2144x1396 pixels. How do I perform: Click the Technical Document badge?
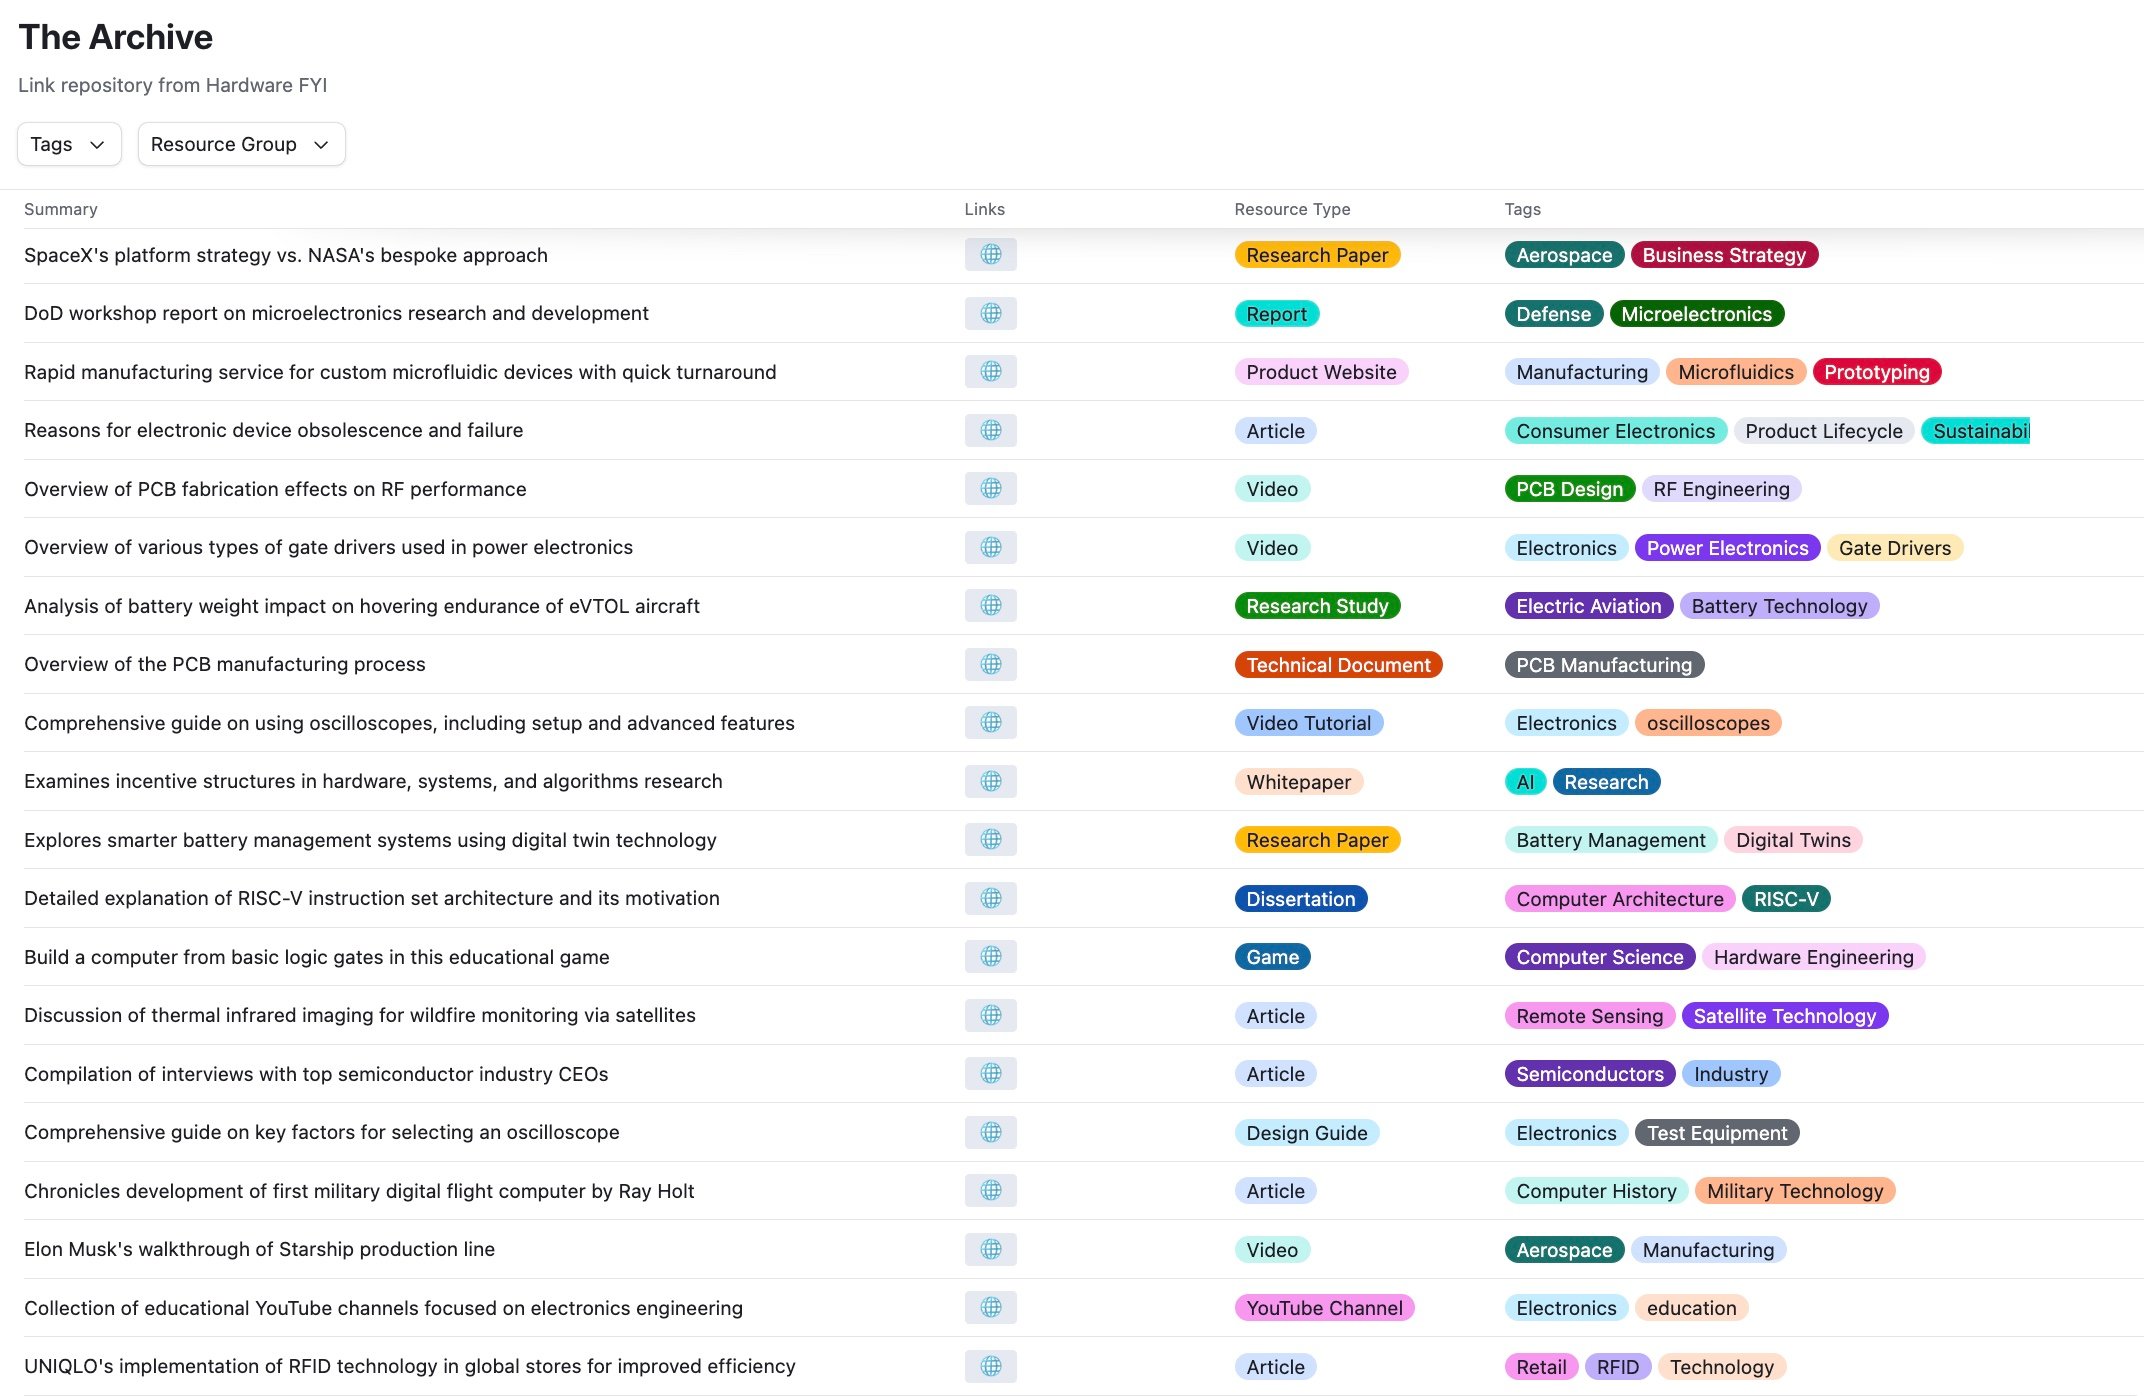(x=1338, y=665)
